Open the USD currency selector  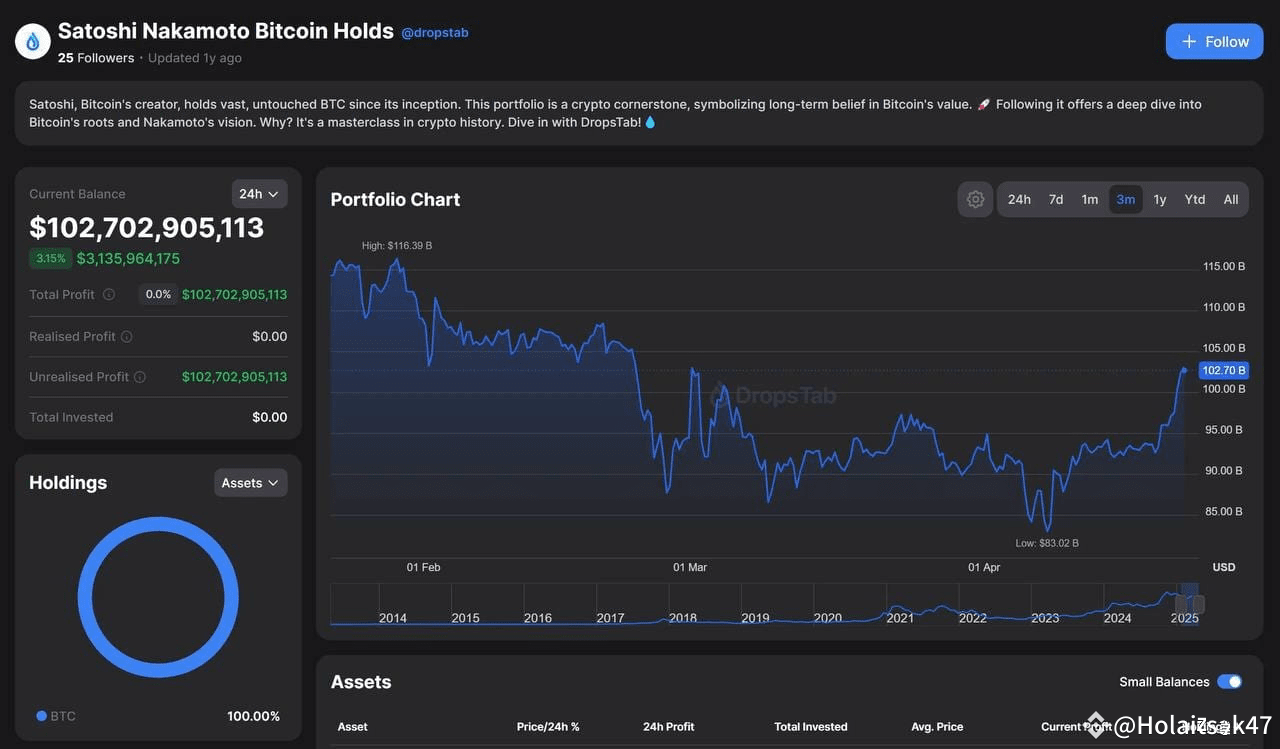[x=1223, y=567]
